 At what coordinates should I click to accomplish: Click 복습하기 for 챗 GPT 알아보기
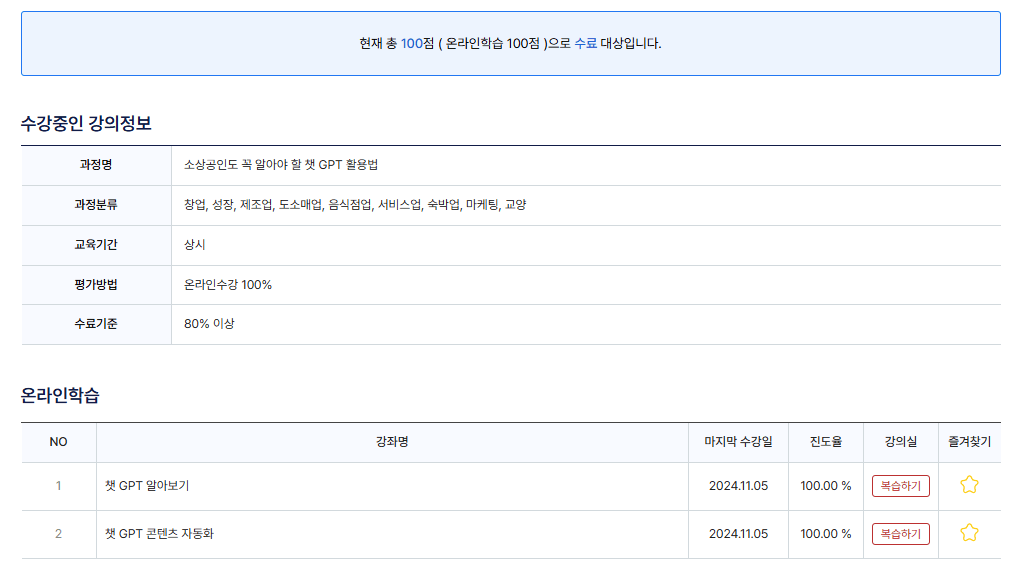coord(901,486)
